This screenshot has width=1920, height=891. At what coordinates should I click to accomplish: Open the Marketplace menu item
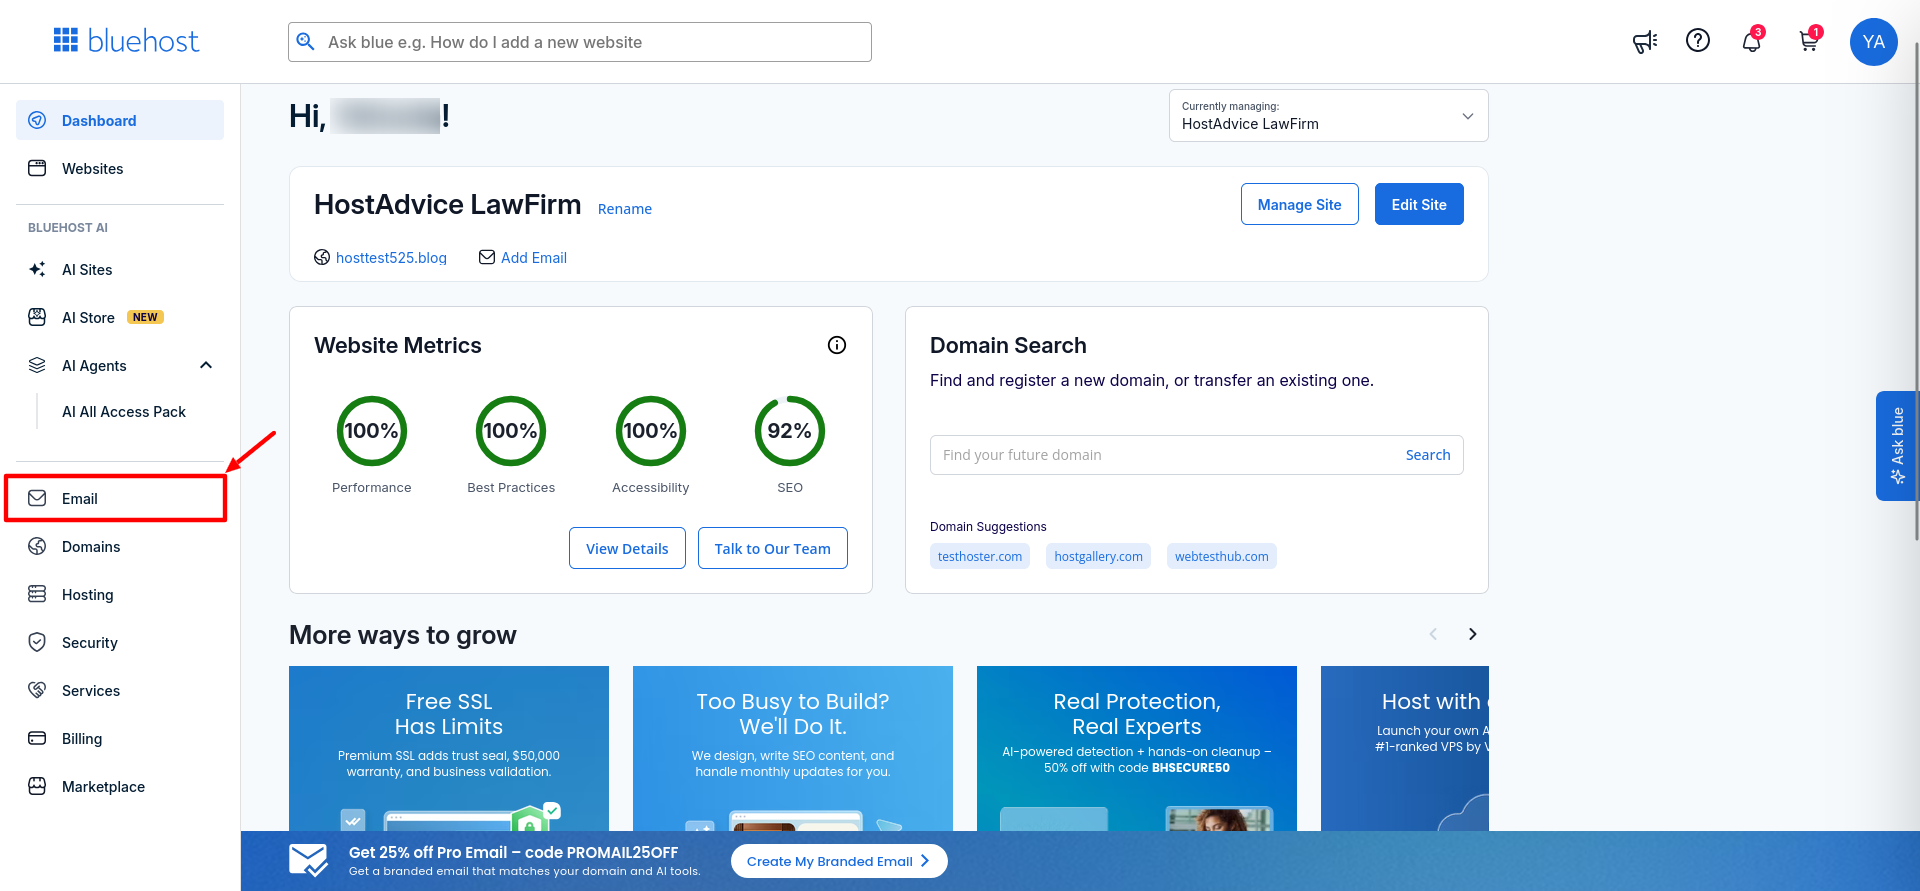[120, 786]
